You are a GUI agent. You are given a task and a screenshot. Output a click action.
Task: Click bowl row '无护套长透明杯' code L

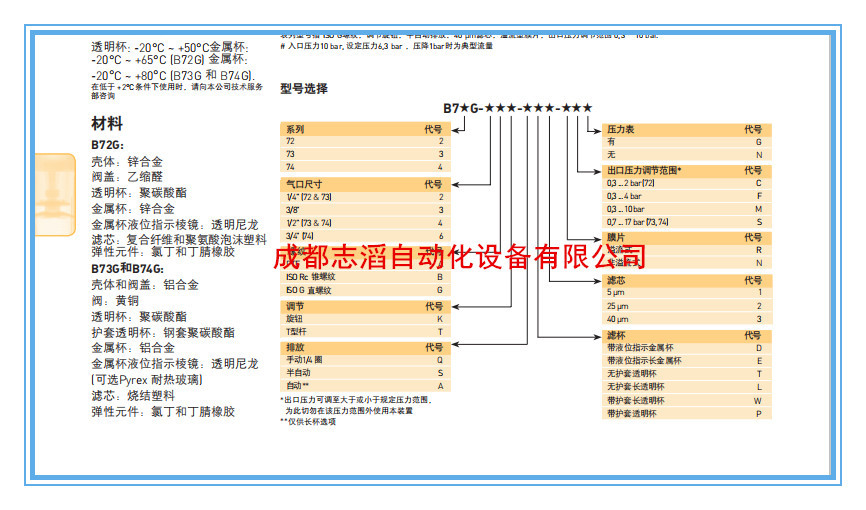pyautogui.click(x=687, y=387)
